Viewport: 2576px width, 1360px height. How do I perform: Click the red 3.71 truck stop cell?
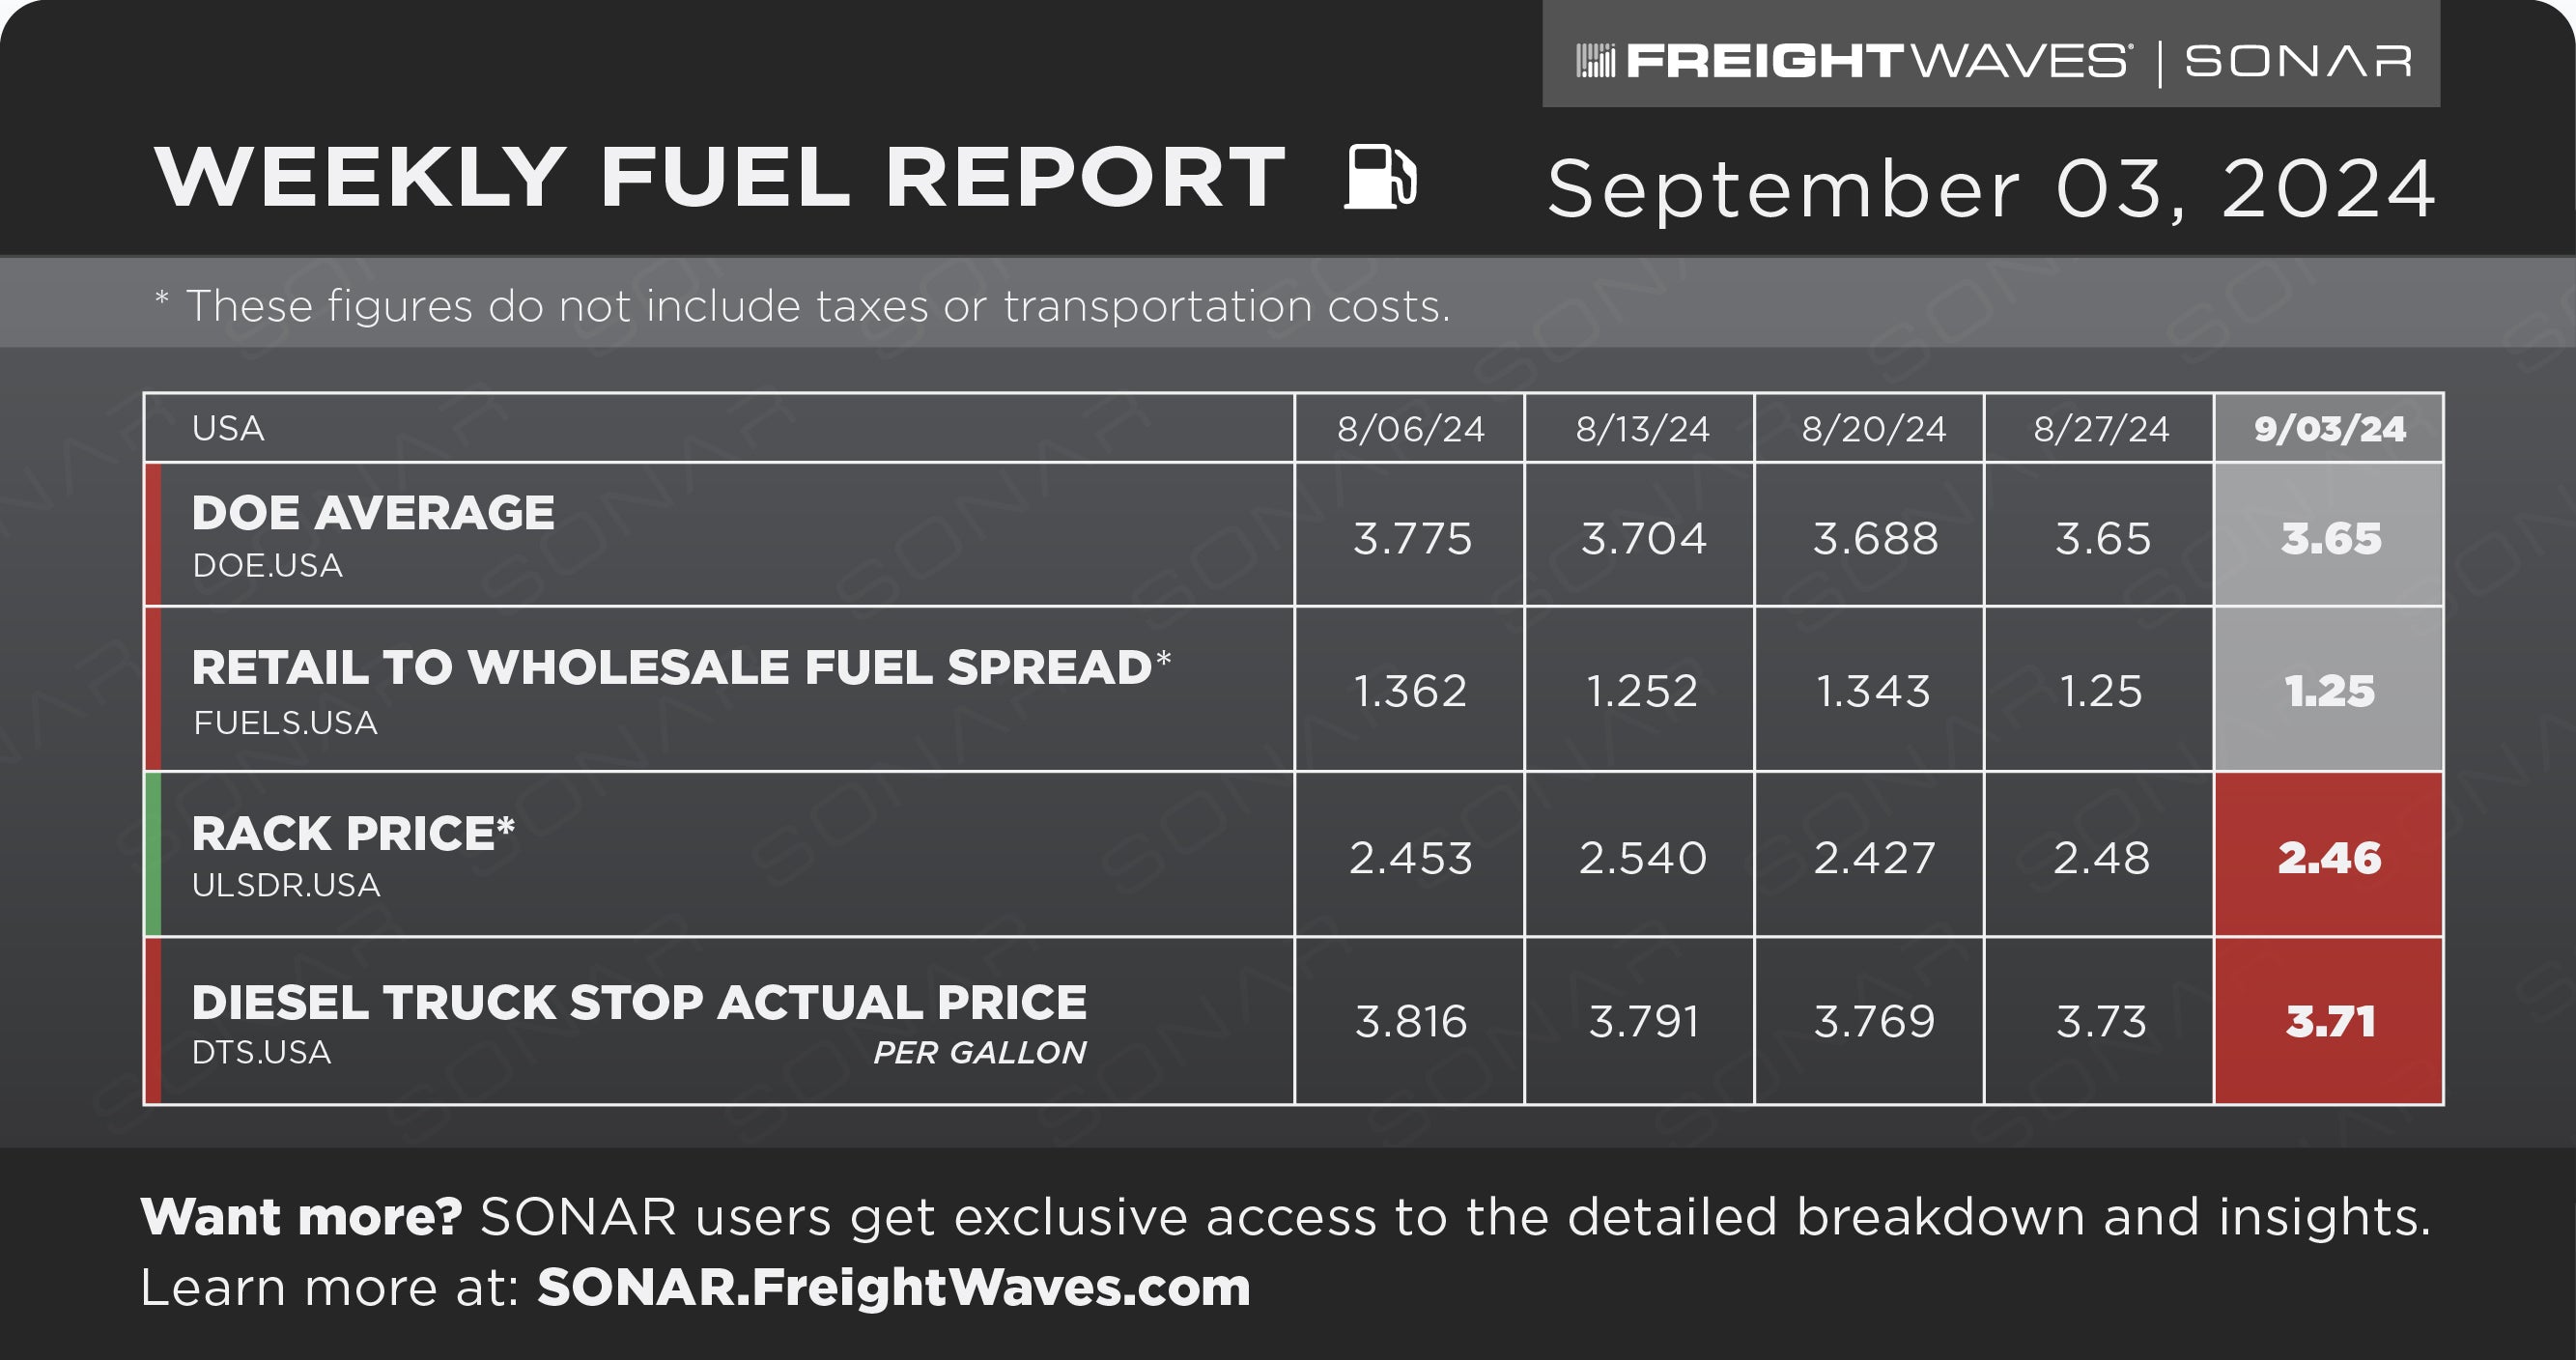[2329, 1021]
